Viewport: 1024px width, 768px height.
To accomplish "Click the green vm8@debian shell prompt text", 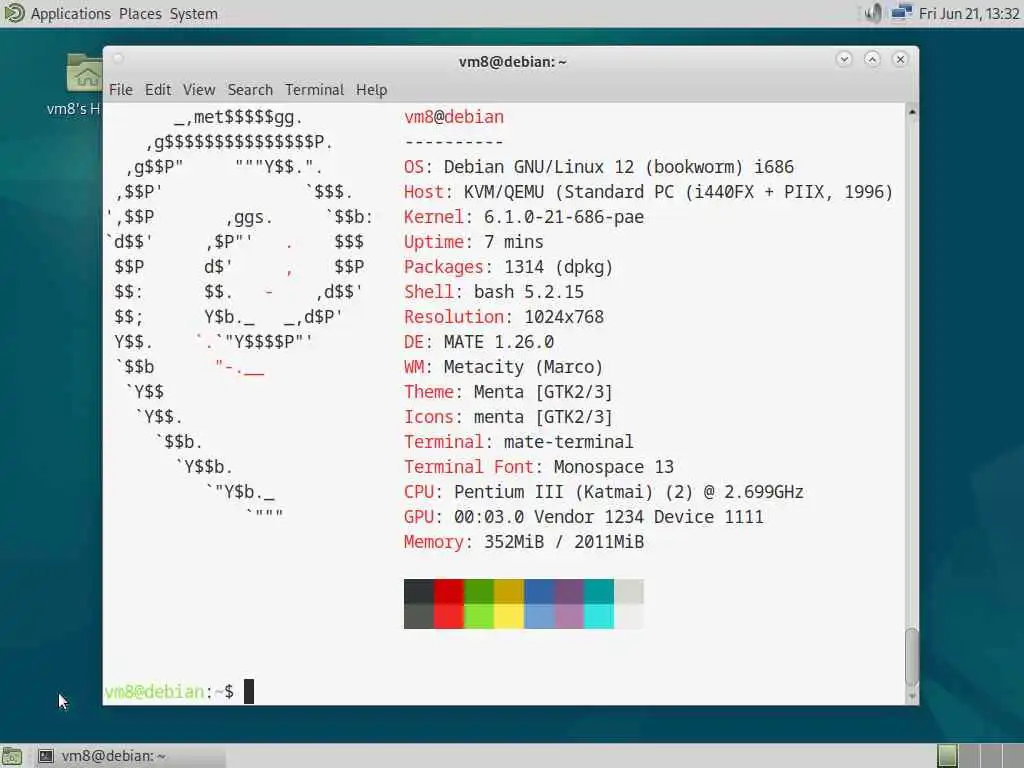I will point(154,692).
